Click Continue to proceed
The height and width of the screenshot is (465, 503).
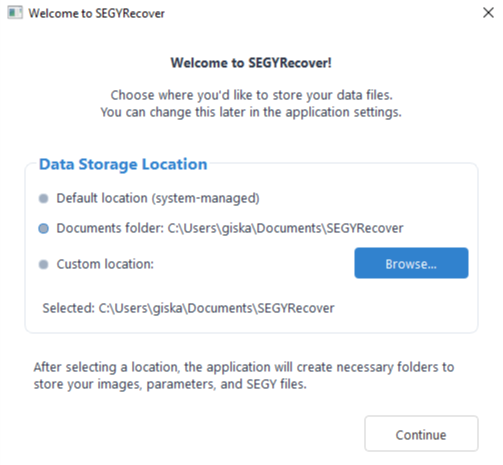421,434
